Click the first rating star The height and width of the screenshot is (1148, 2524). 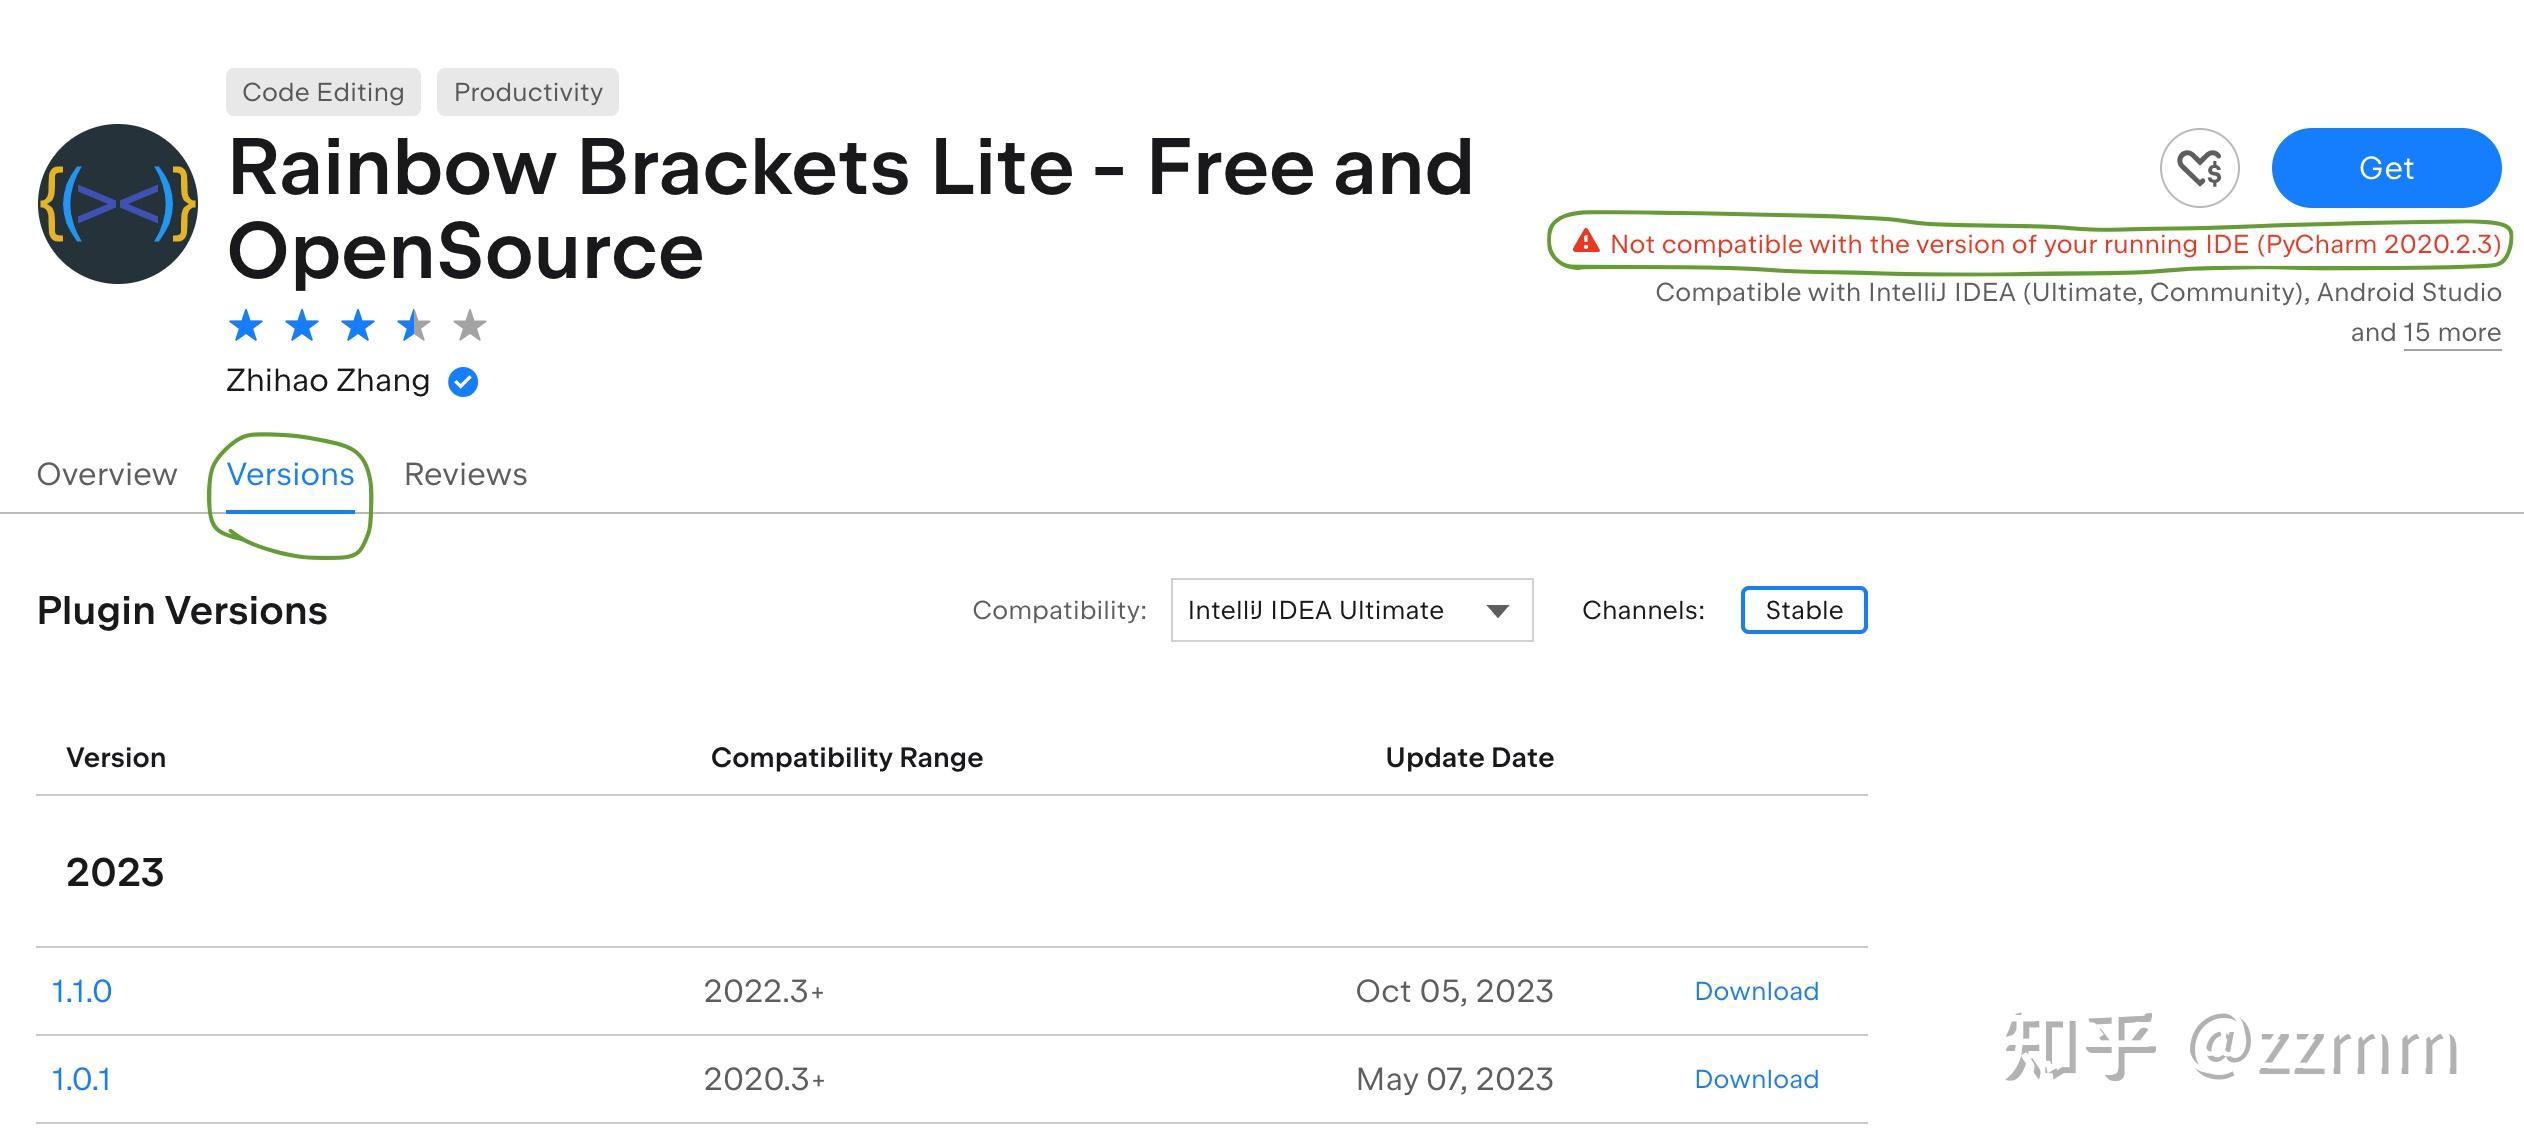[x=246, y=326]
